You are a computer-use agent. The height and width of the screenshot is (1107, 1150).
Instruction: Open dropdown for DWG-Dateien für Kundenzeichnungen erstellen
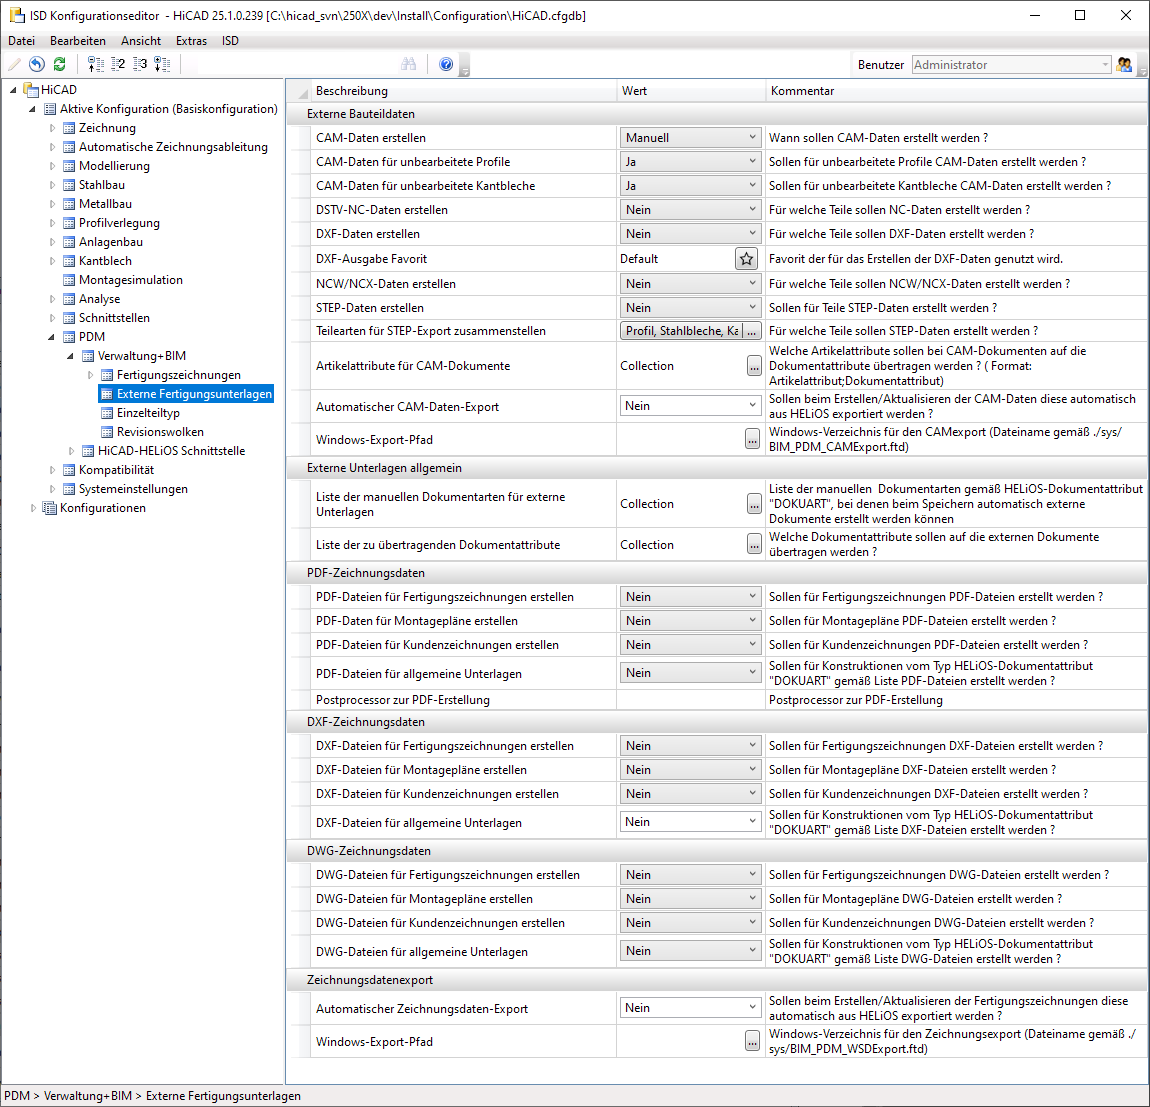(690, 923)
